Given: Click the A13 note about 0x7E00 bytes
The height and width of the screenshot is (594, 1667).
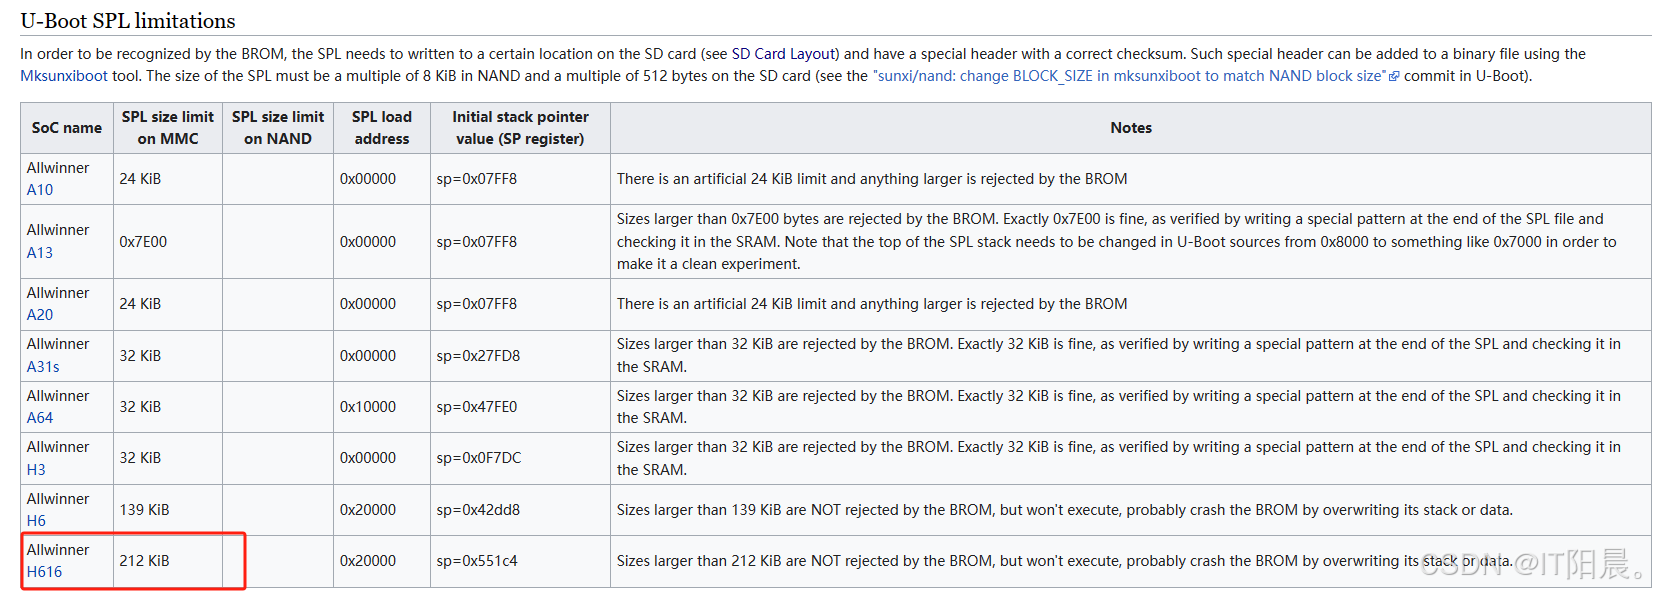Looking at the screenshot, I should [x=1131, y=242].
